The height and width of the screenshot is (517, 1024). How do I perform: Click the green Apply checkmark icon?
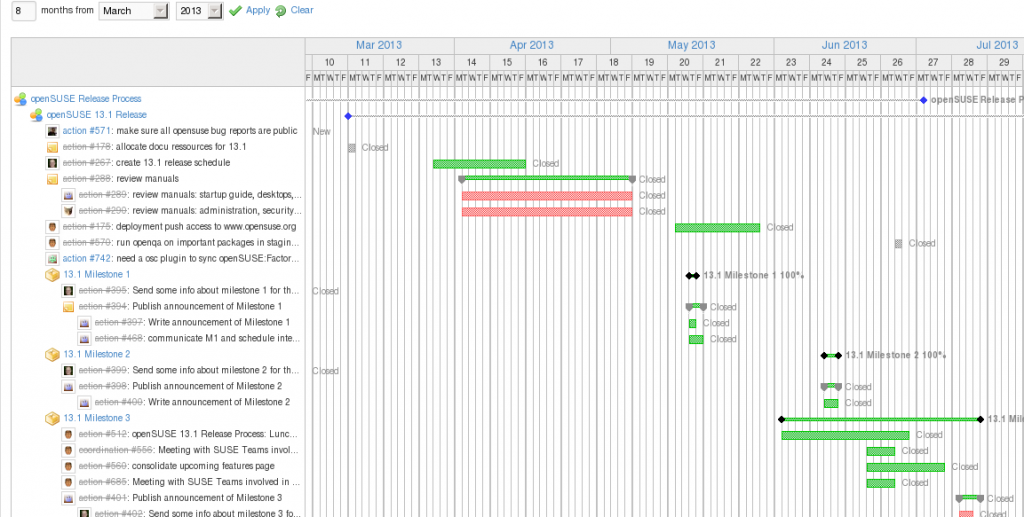[x=236, y=10]
